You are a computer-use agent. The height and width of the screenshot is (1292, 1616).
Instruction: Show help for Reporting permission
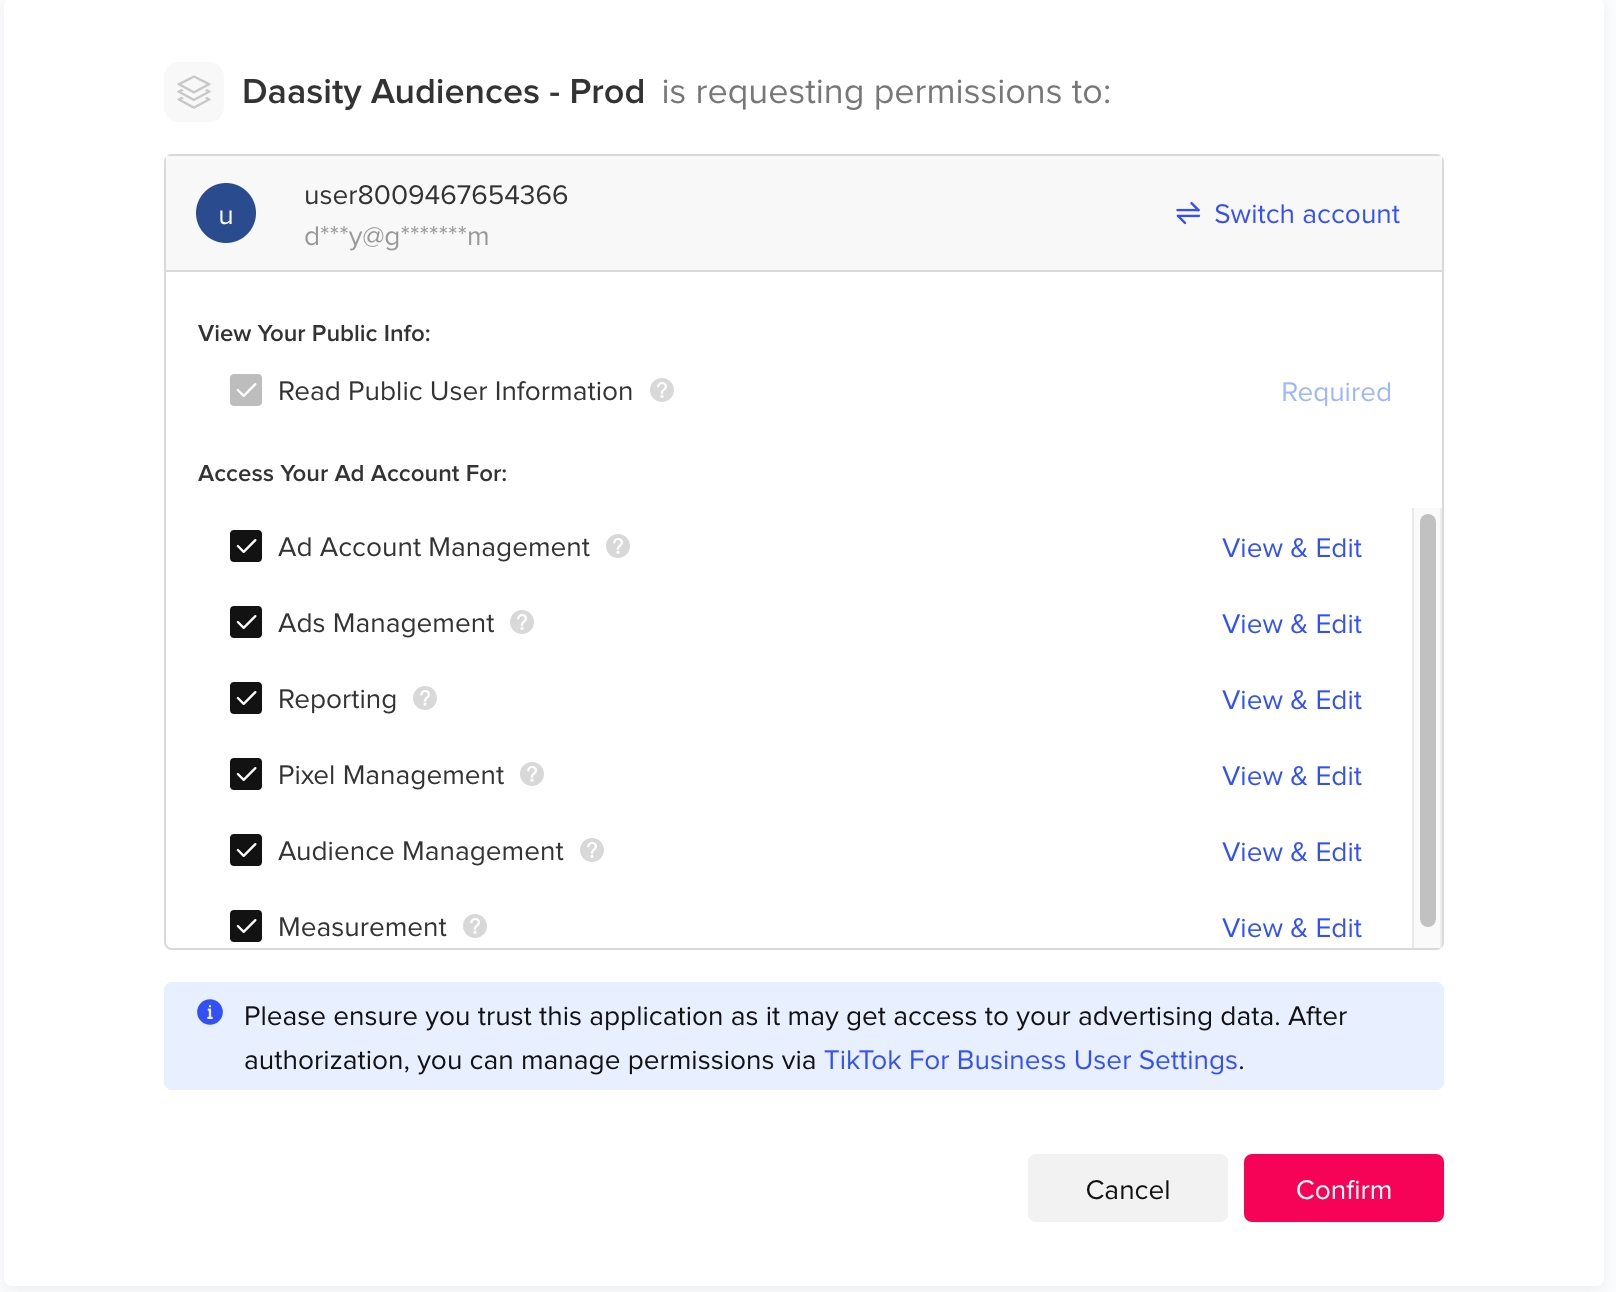(x=425, y=698)
